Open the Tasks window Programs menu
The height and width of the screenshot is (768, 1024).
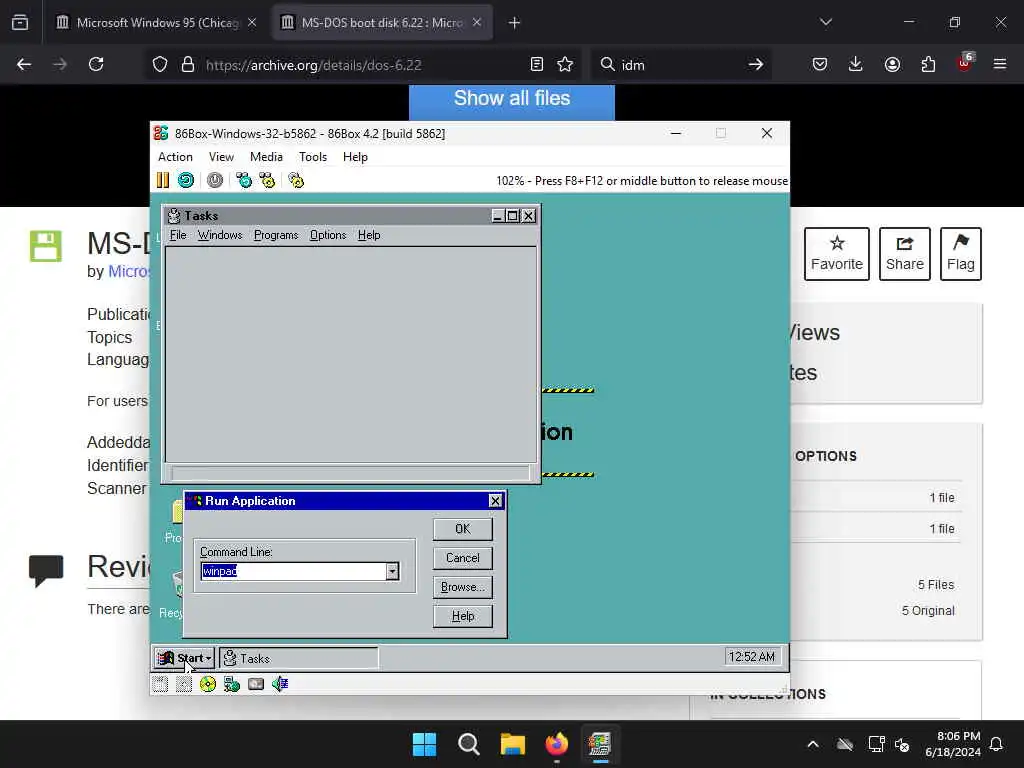click(276, 235)
